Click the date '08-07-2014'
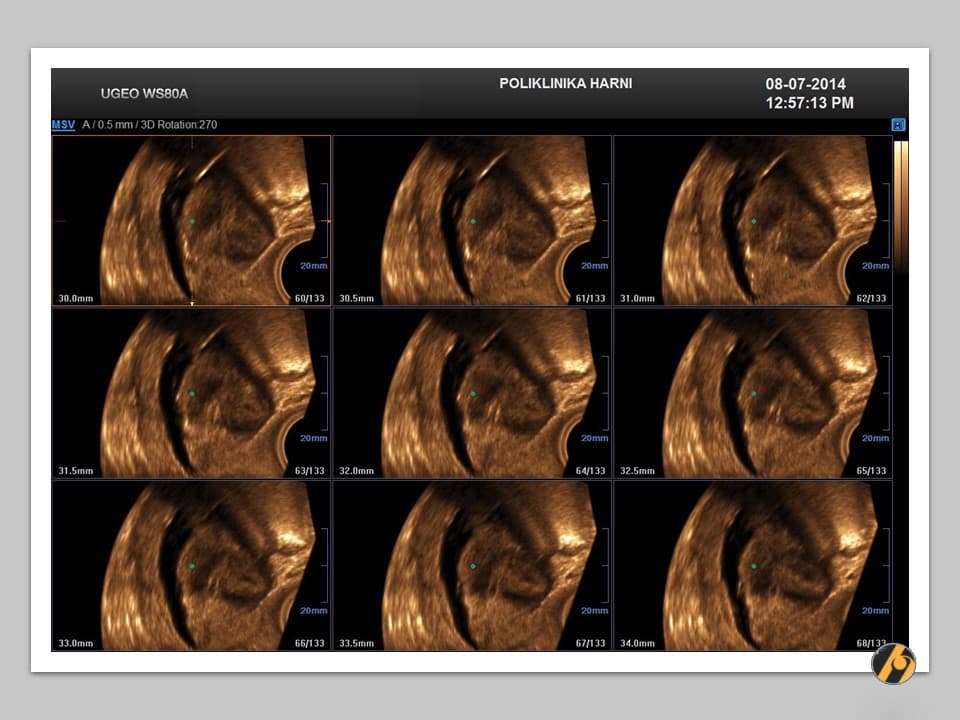Screen dimensions: 960x720 coord(806,84)
